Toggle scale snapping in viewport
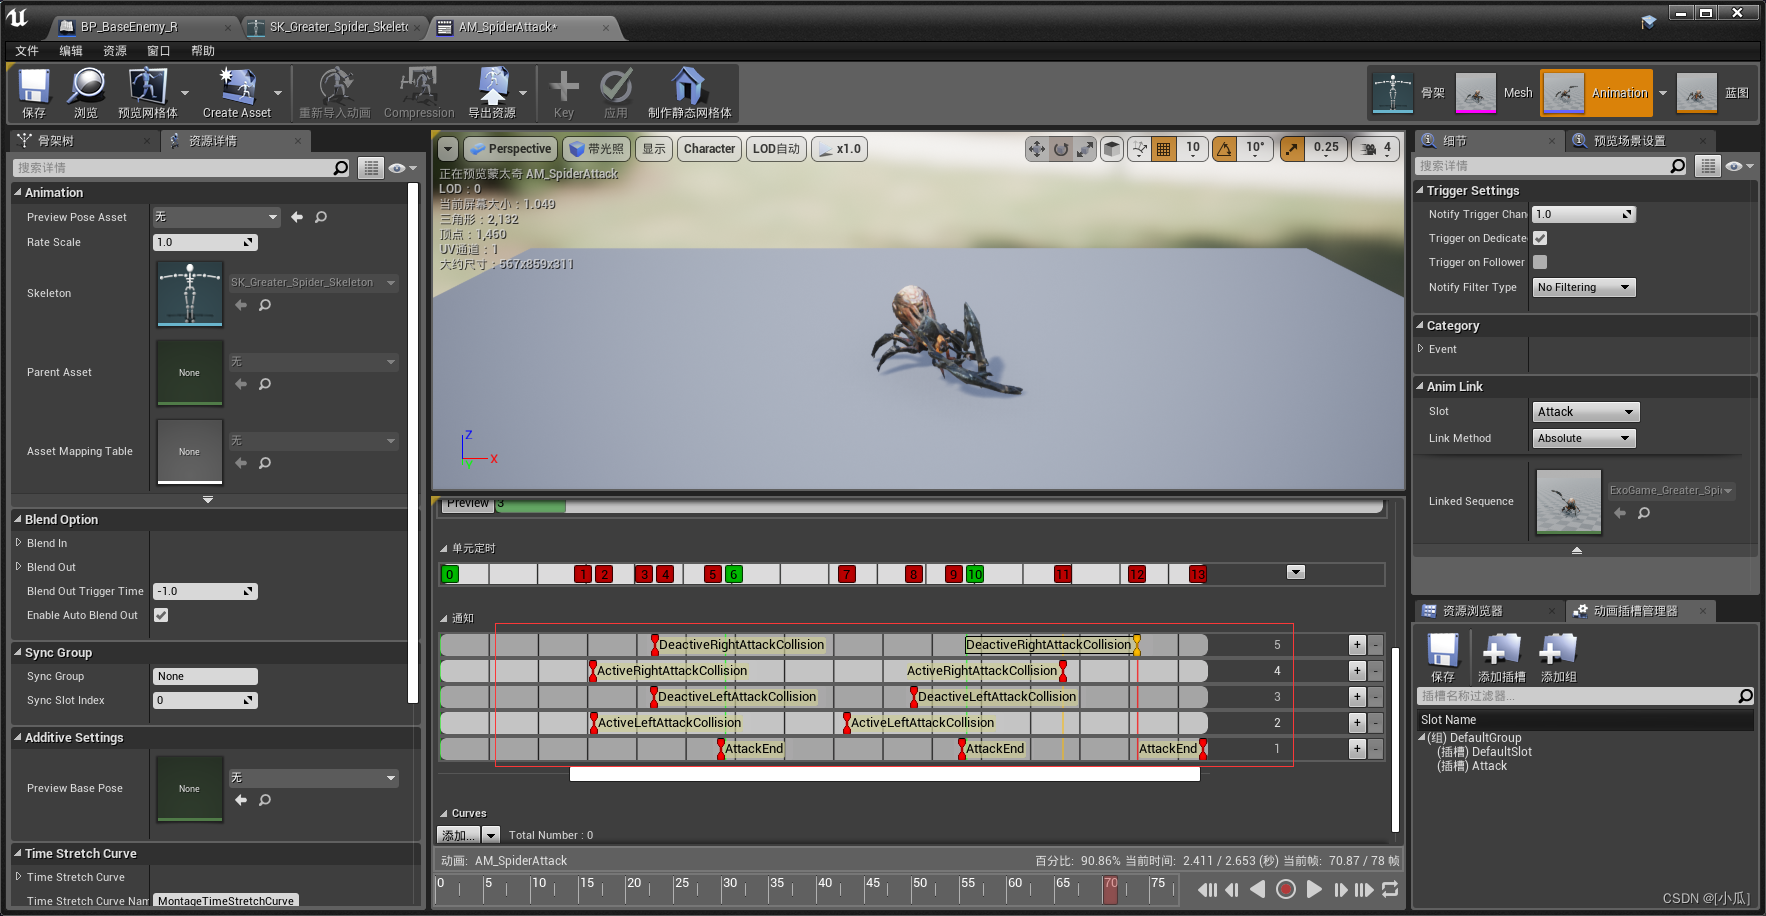This screenshot has height=916, width=1766. [1292, 149]
